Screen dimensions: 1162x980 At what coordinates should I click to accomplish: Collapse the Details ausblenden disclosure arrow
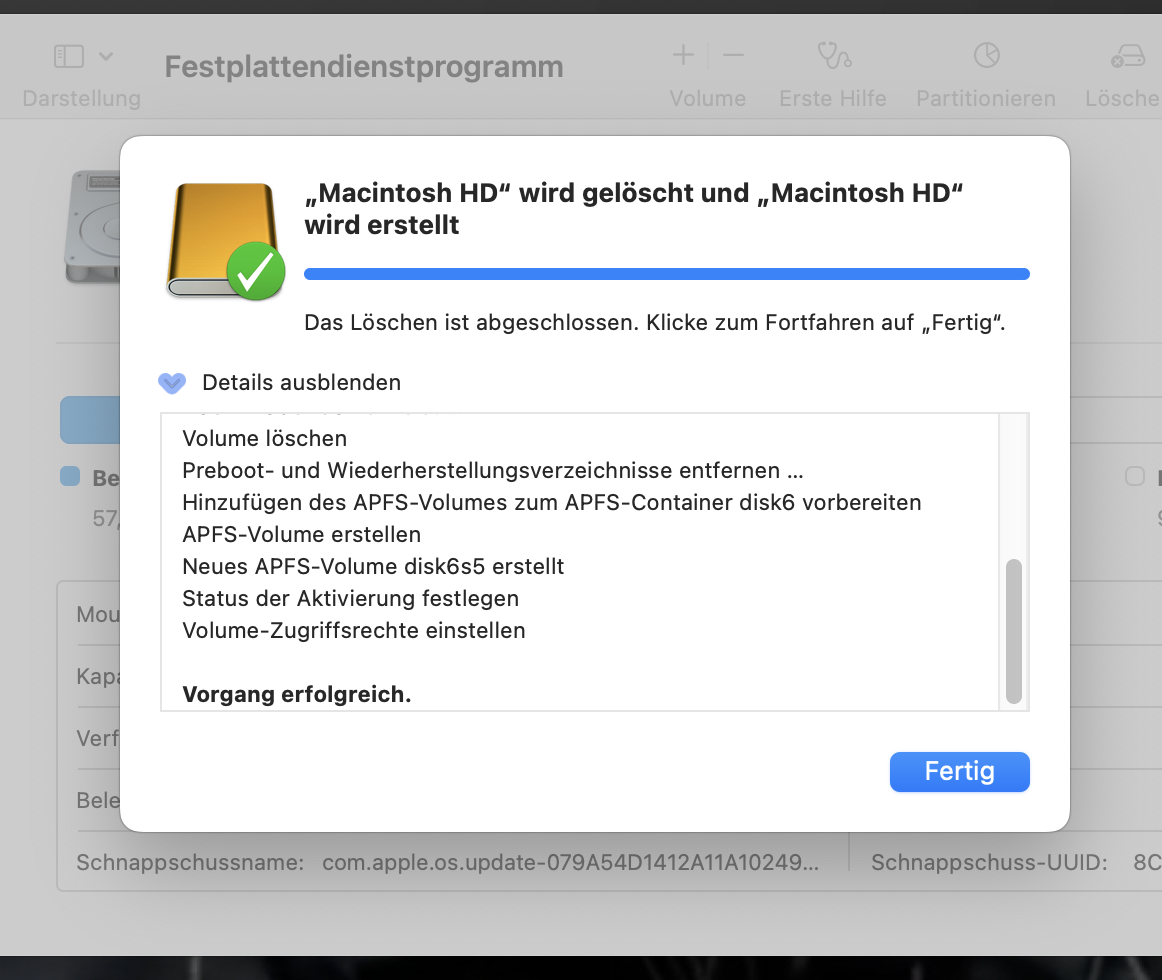click(172, 383)
